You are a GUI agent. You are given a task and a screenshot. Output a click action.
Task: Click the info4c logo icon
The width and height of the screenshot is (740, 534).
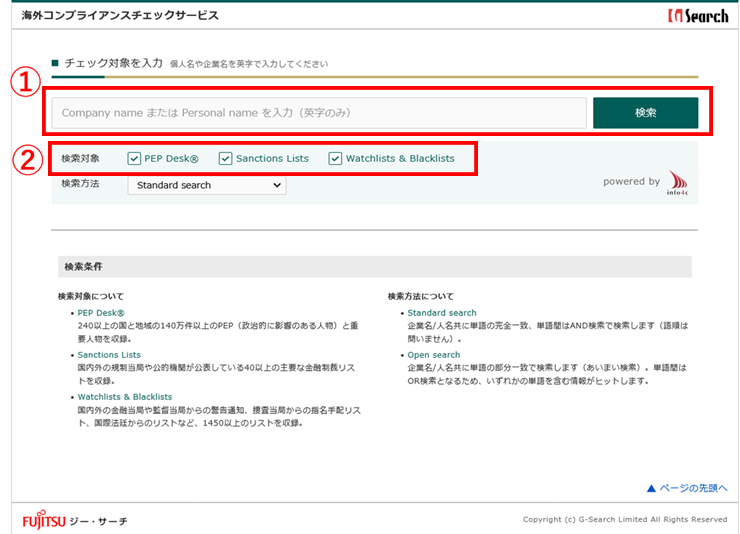pyautogui.click(x=678, y=182)
